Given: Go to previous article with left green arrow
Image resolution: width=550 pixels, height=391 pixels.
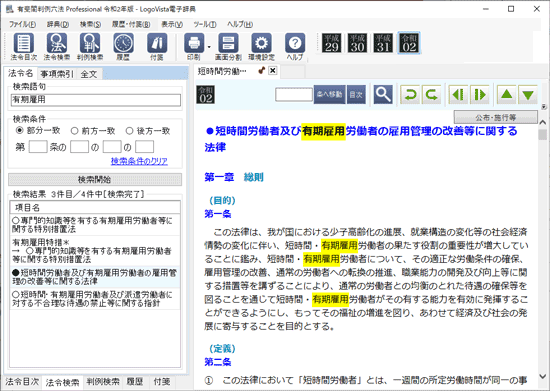Looking at the screenshot, I should pyautogui.click(x=458, y=94).
